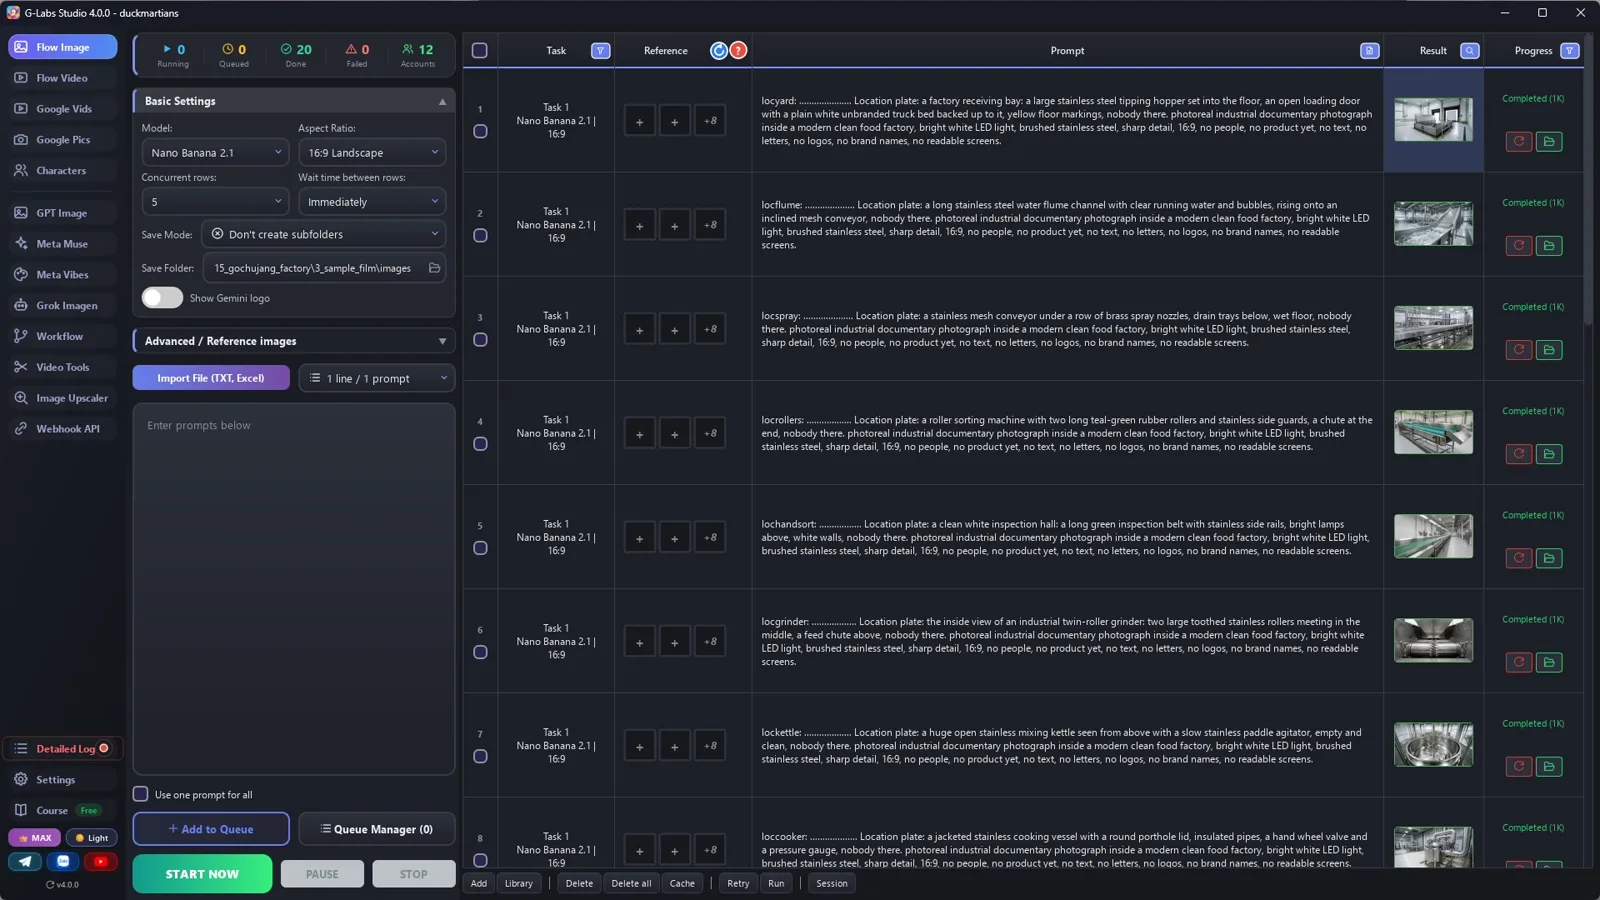Click the Task column filter icon
Viewport: 1600px width, 900px height.
tap(600, 51)
